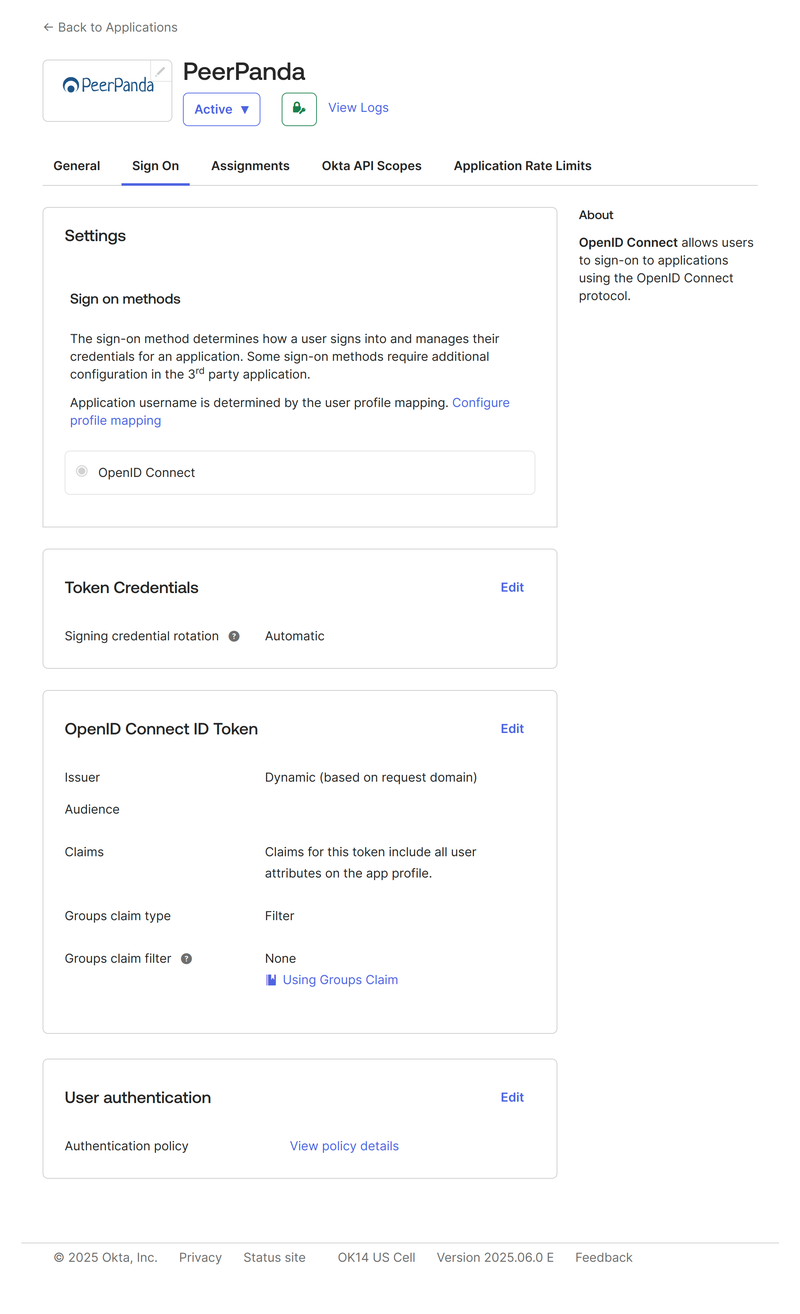Open the Active status dropdown
Viewport: 800px width, 1314px height.
[x=221, y=109]
